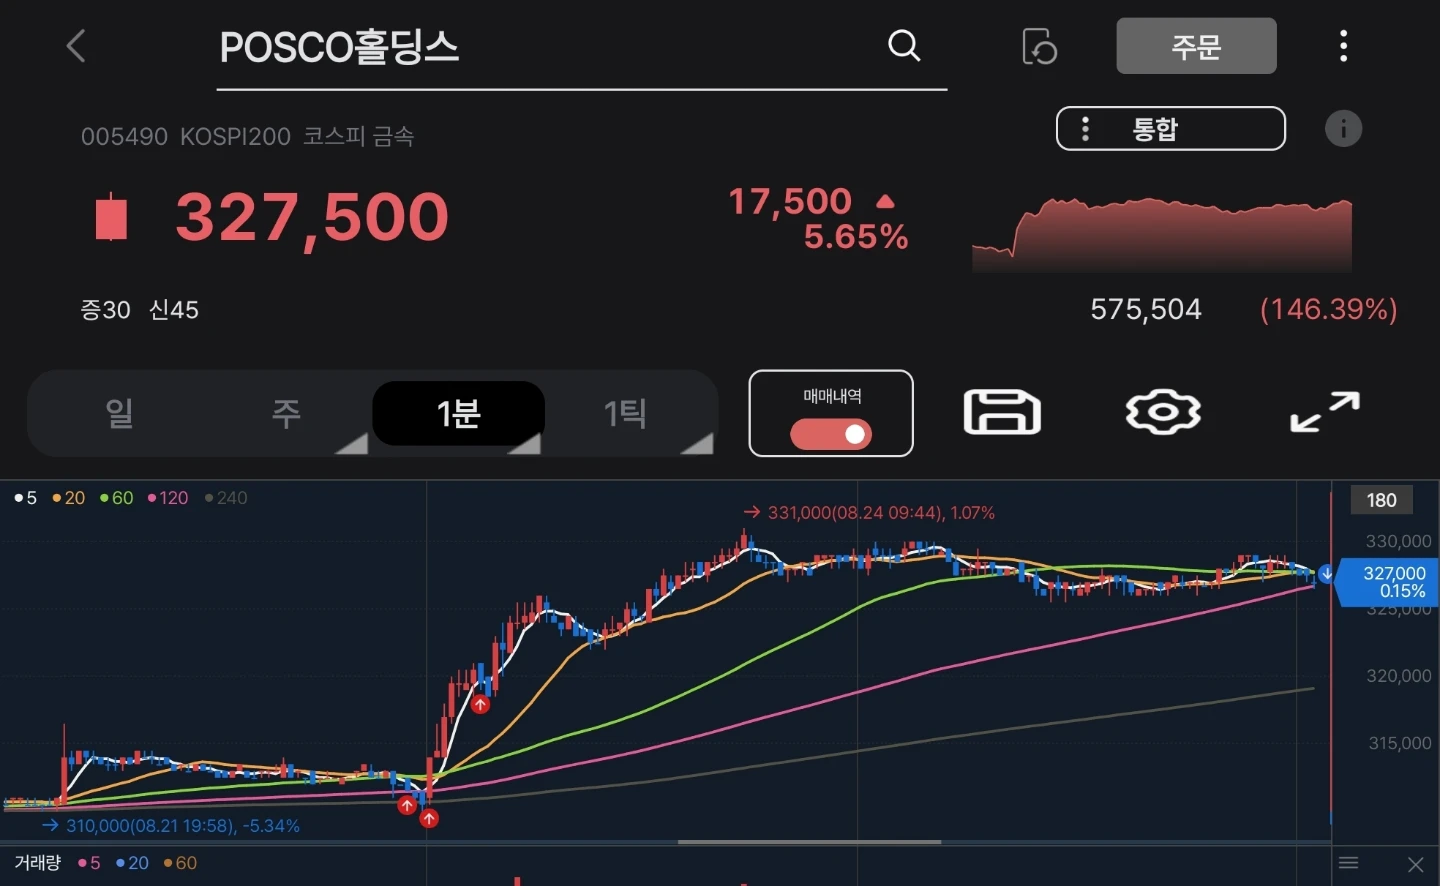Tap the 180 candle count box
Image resolution: width=1440 pixels, height=886 pixels.
click(x=1381, y=500)
